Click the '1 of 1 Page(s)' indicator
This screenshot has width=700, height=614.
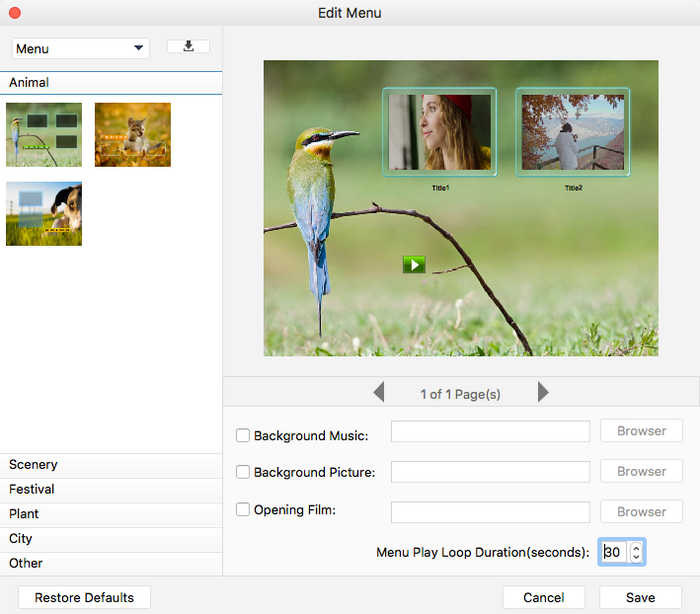click(x=460, y=394)
